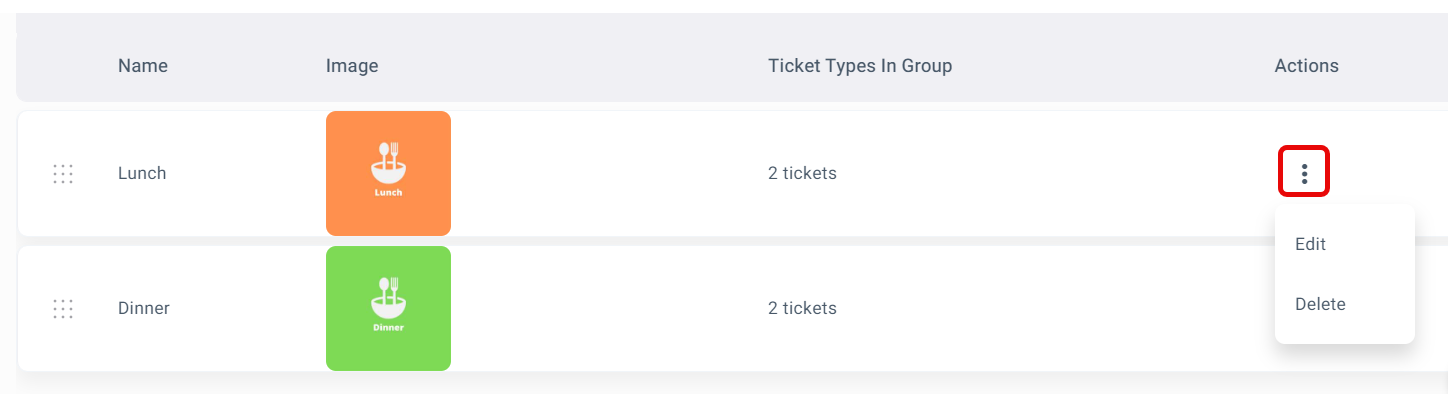Screen dimensions: 1448x394
Task: Select the Dinner group name
Action: point(144,308)
